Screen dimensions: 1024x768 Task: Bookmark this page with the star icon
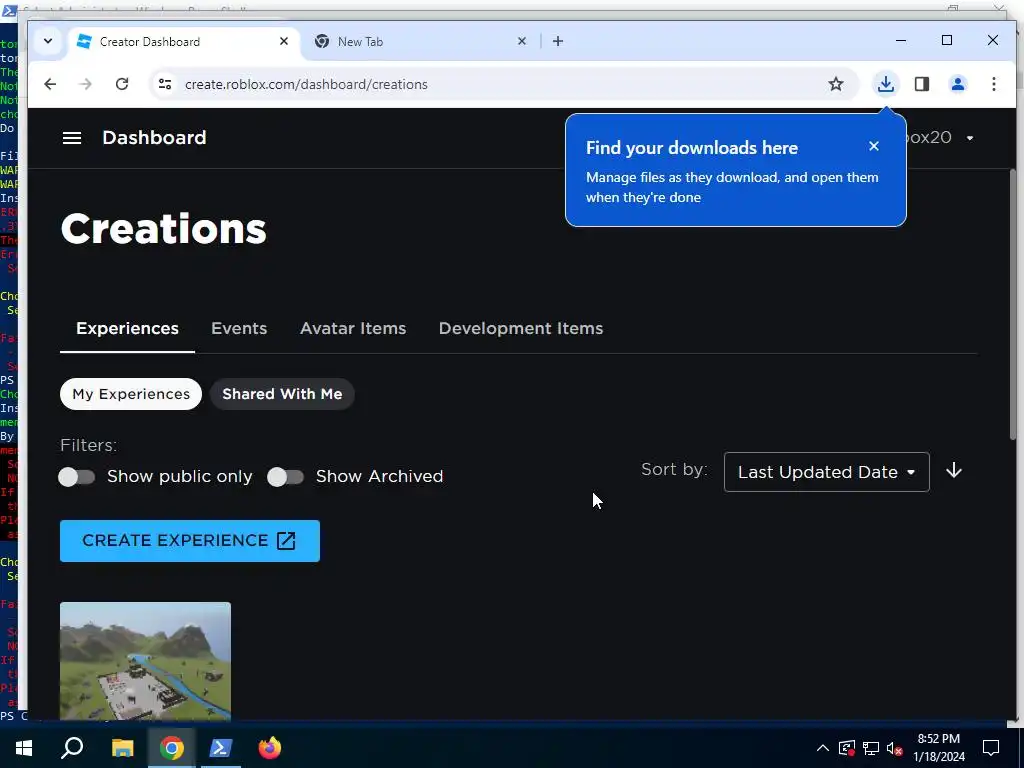(x=836, y=84)
